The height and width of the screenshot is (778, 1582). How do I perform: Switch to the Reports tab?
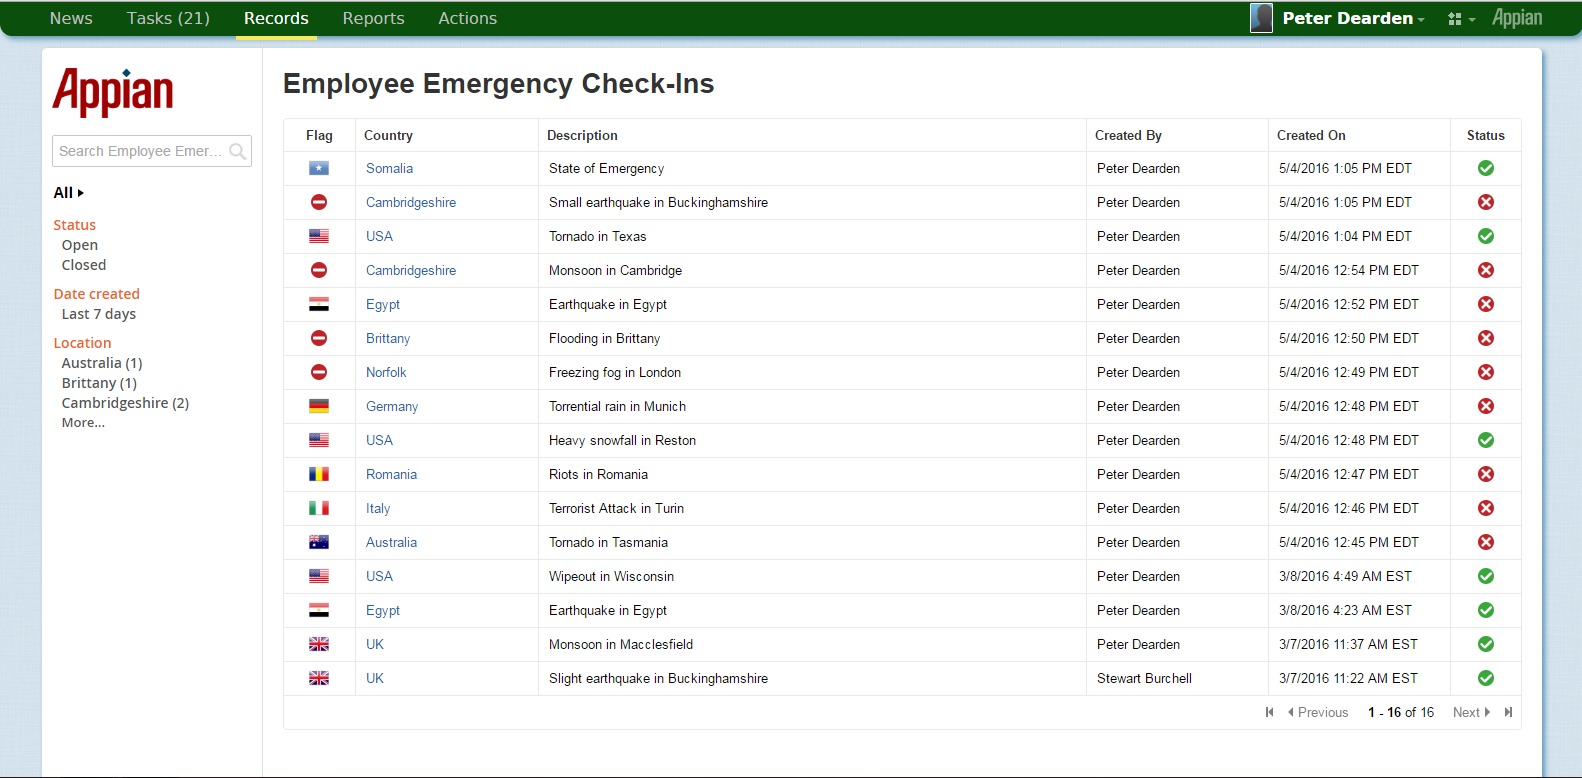(x=373, y=18)
